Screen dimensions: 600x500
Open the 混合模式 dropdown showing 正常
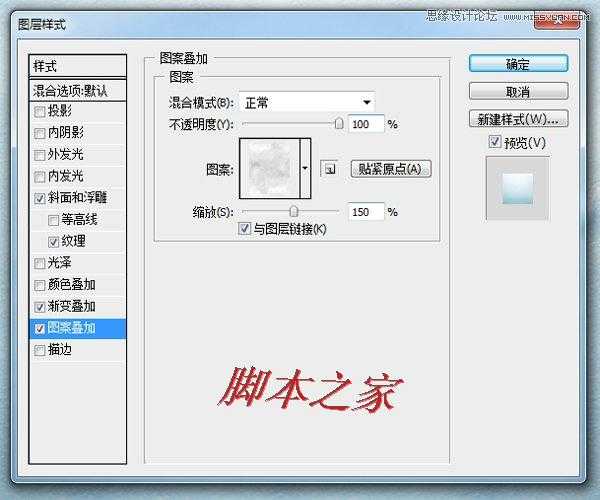(307, 102)
